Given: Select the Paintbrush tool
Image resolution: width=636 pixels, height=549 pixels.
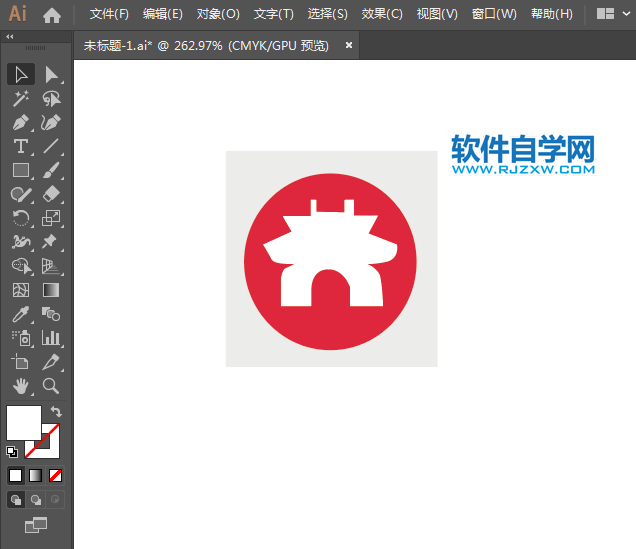Looking at the screenshot, I should pyautogui.click(x=51, y=170).
